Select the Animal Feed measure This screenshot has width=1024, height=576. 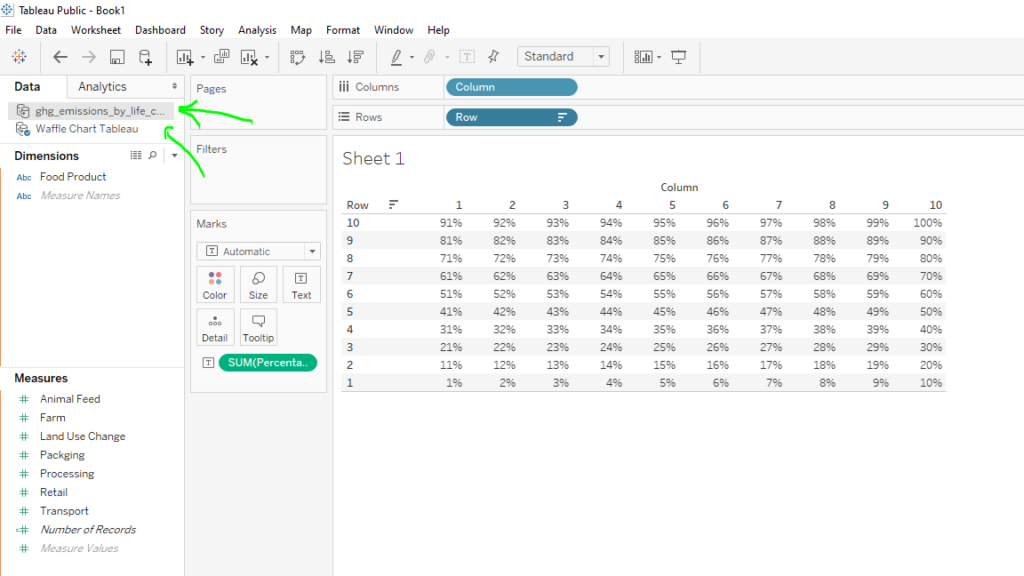tap(70, 399)
